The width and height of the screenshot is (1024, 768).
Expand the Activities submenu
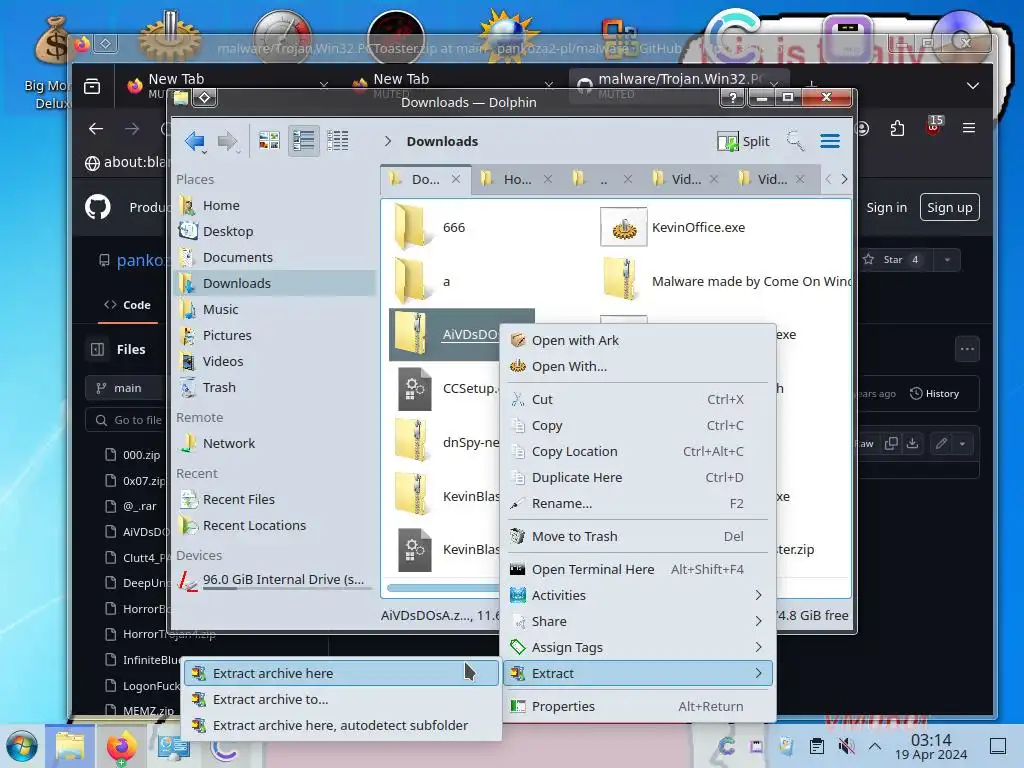638,596
